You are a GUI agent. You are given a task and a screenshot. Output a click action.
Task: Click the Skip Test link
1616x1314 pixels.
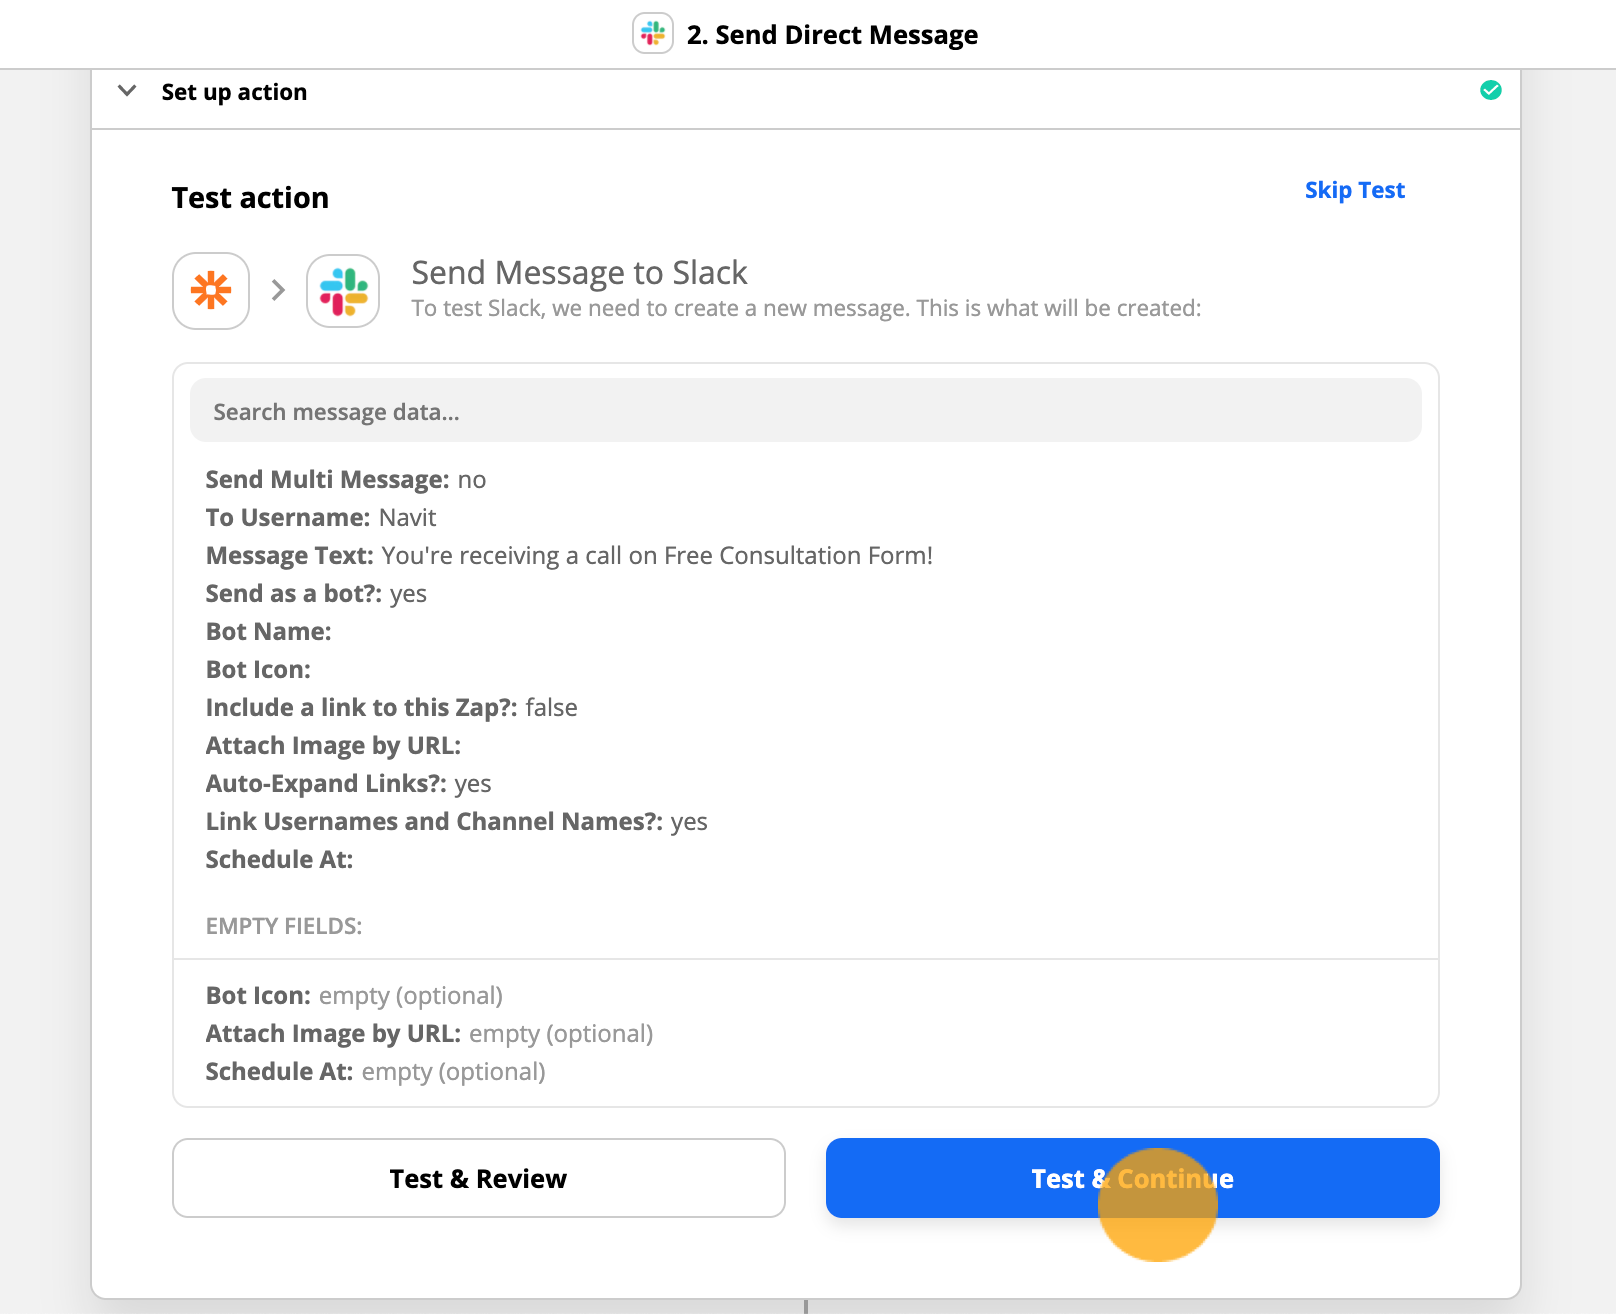(x=1354, y=190)
